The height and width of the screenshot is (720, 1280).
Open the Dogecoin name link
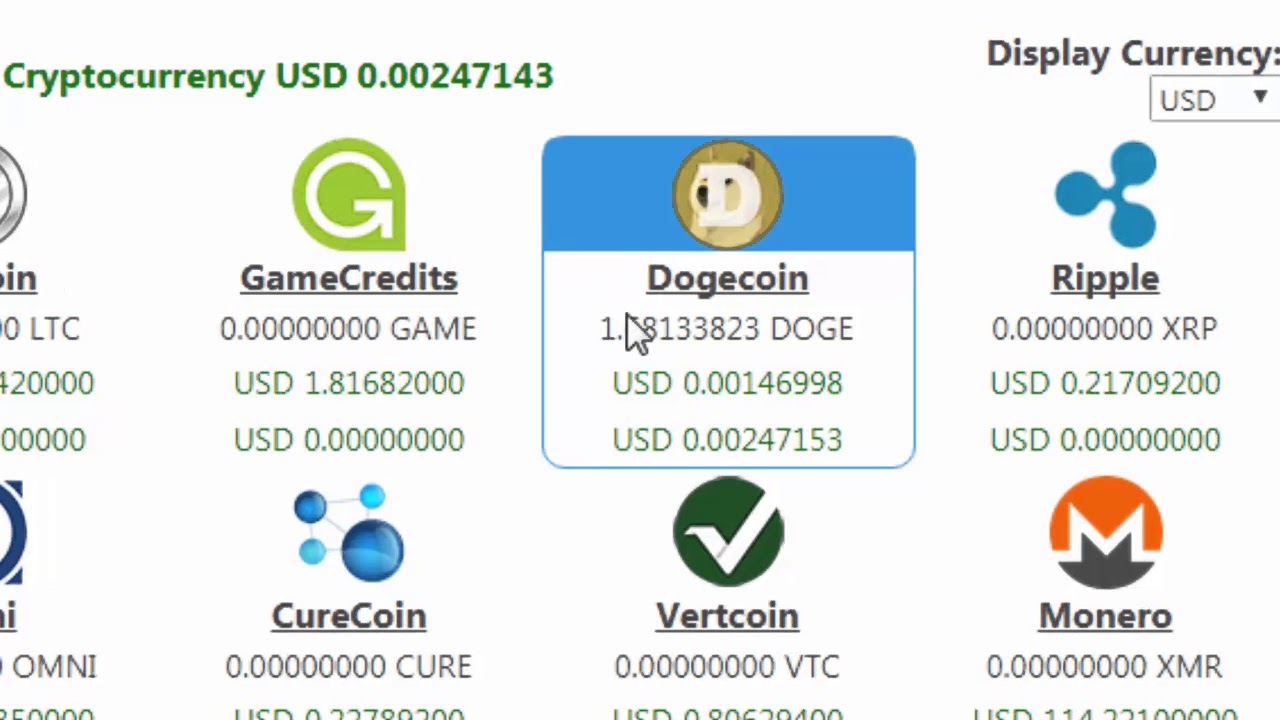[728, 278]
